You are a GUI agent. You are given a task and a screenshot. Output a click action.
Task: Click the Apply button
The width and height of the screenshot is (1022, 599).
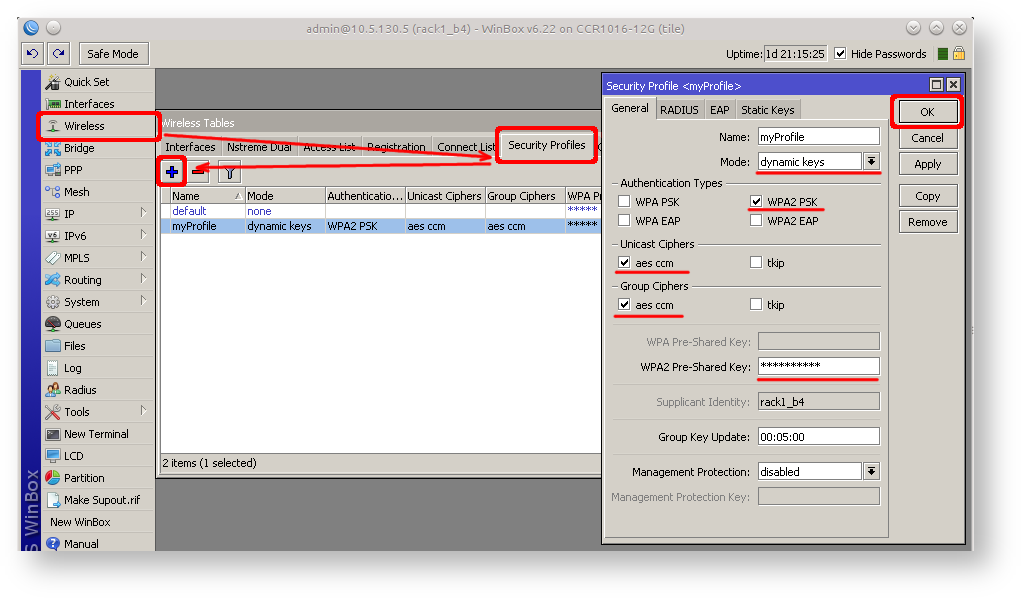coord(927,164)
